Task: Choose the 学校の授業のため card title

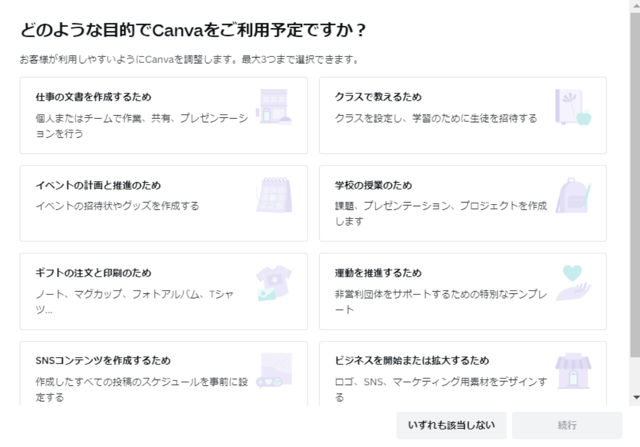Action: click(373, 185)
